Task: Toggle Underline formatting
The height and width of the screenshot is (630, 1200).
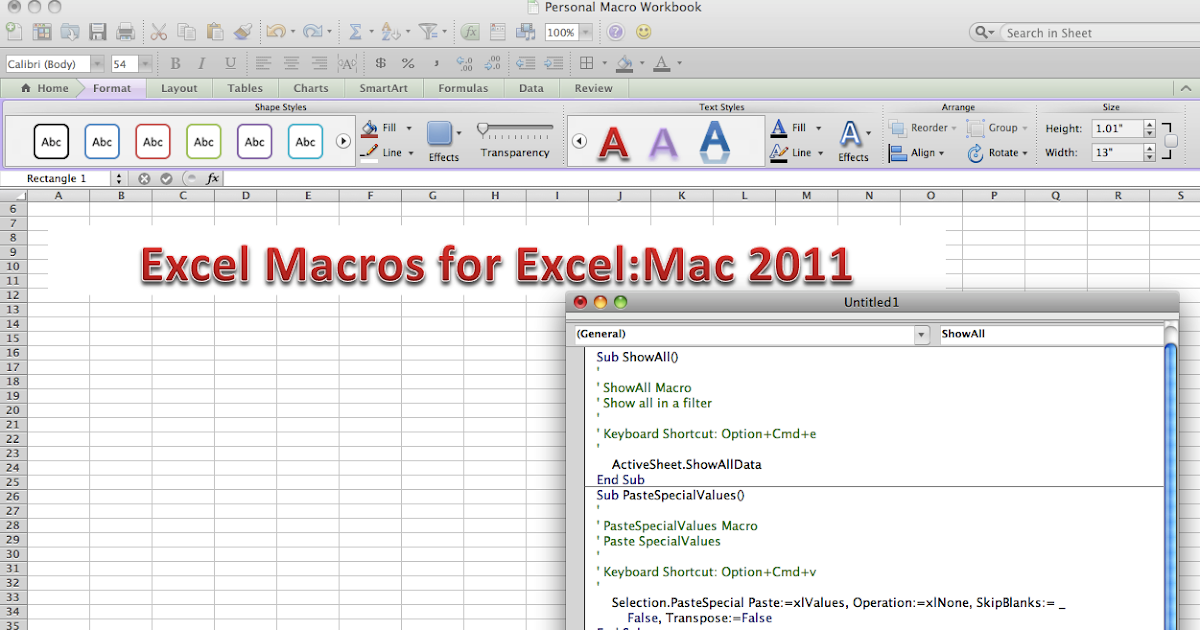Action: point(231,63)
